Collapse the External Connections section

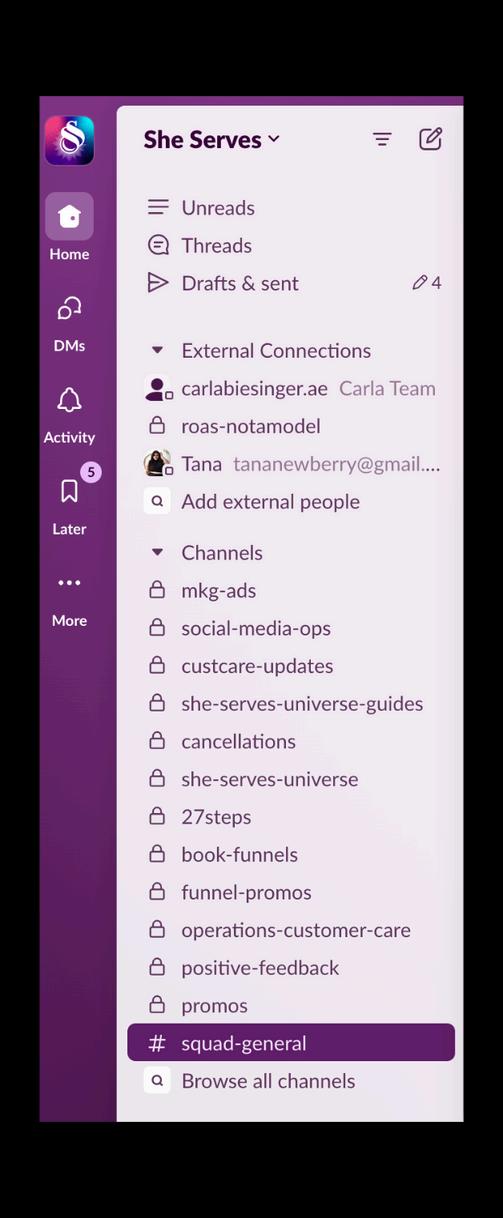click(x=157, y=351)
